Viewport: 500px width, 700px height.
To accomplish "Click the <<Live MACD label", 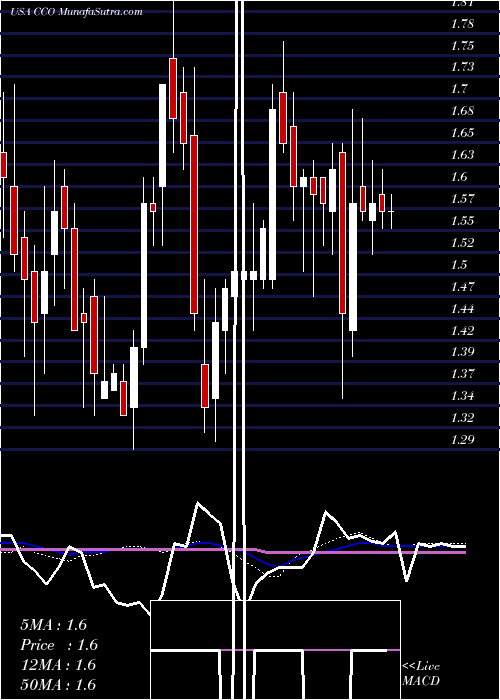I will [x=421, y=674].
